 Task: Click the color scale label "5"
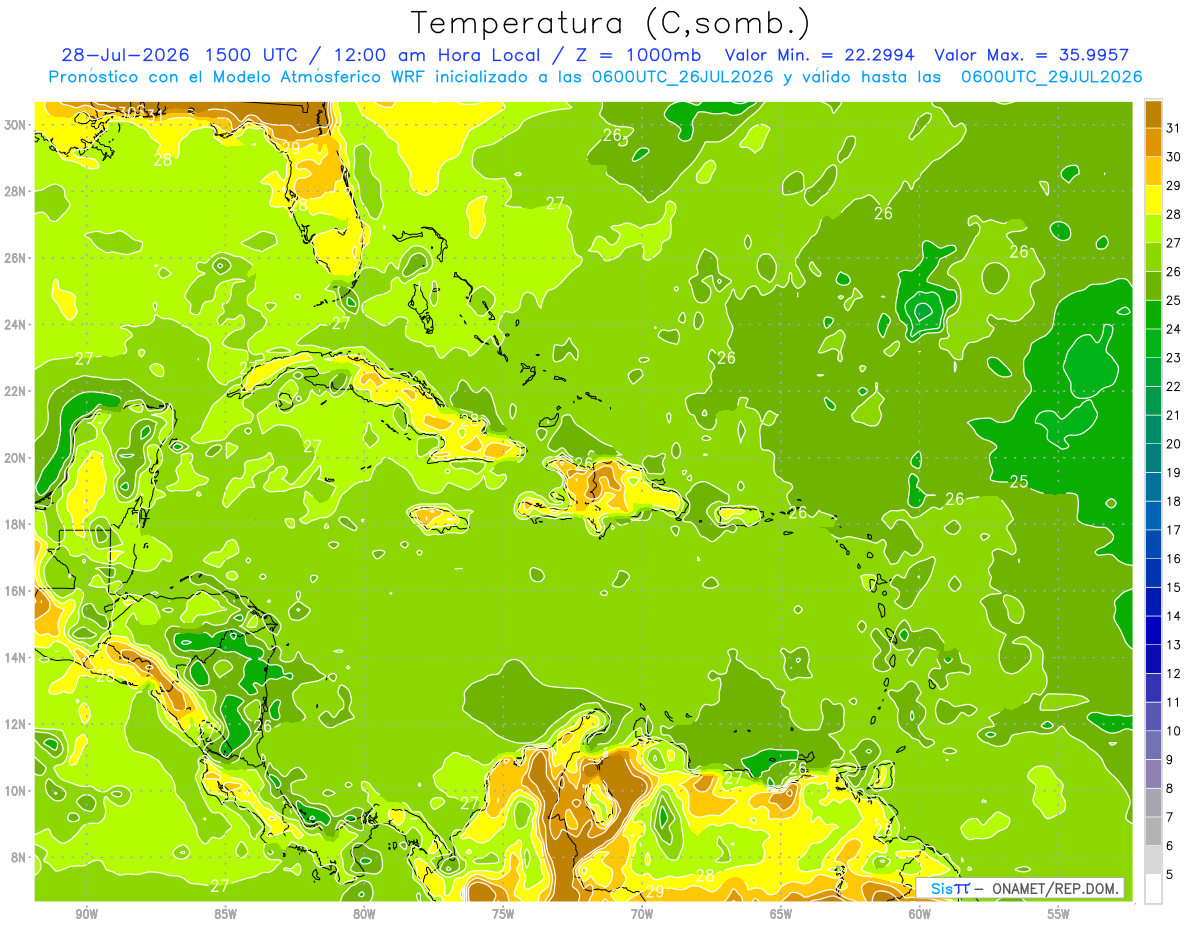coord(1170,875)
